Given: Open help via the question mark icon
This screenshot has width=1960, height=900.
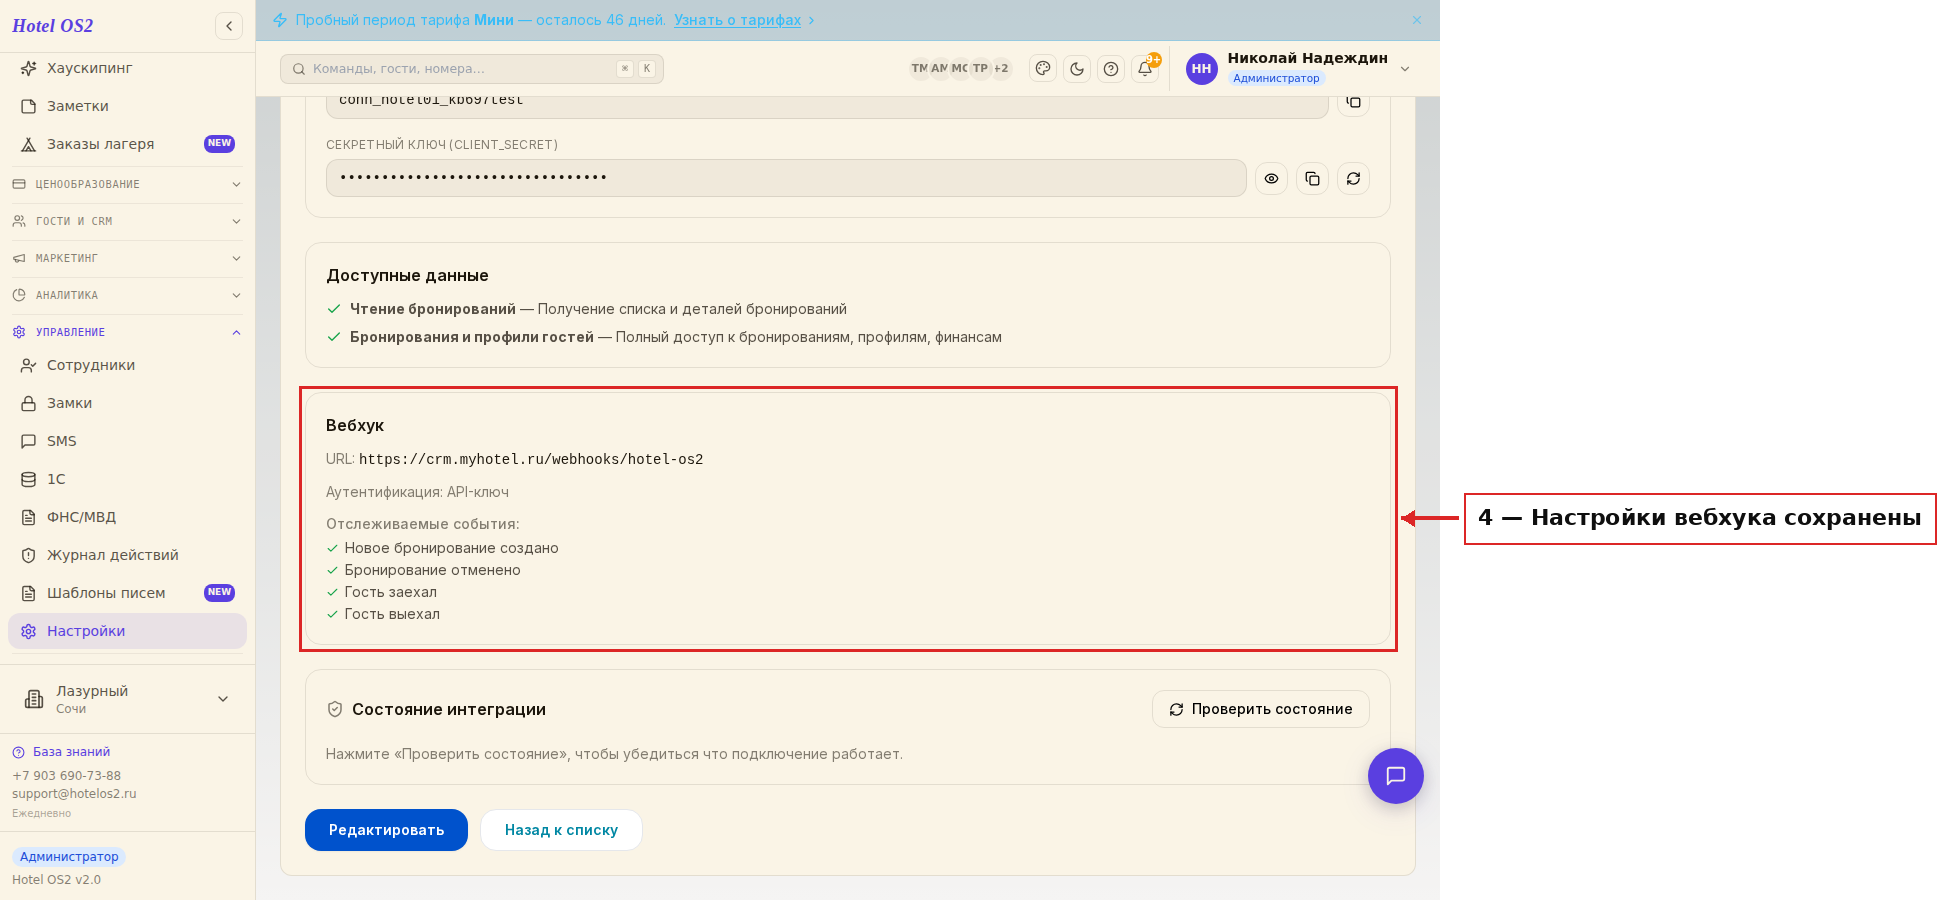Looking at the screenshot, I should (x=1111, y=69).
